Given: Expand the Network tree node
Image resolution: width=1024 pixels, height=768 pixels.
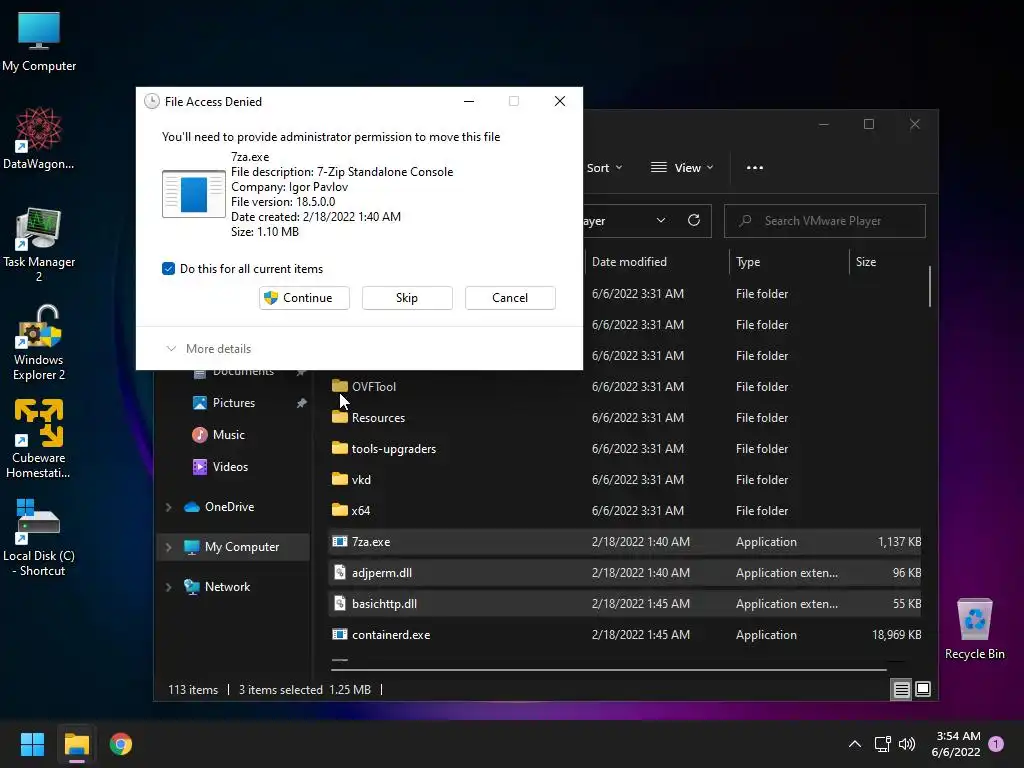Looking at the screenshot, I should point(168,586).
